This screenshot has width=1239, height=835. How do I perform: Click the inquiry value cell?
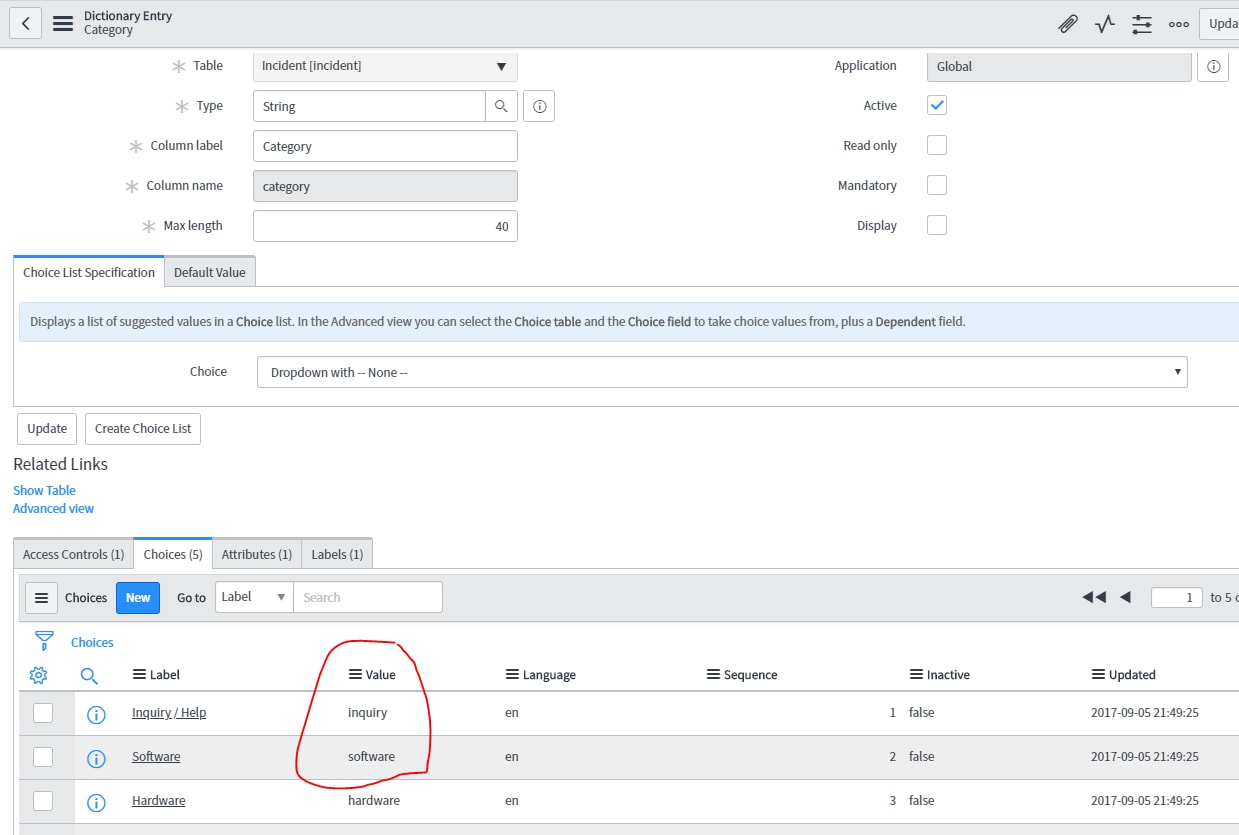[x=367, y=713]
